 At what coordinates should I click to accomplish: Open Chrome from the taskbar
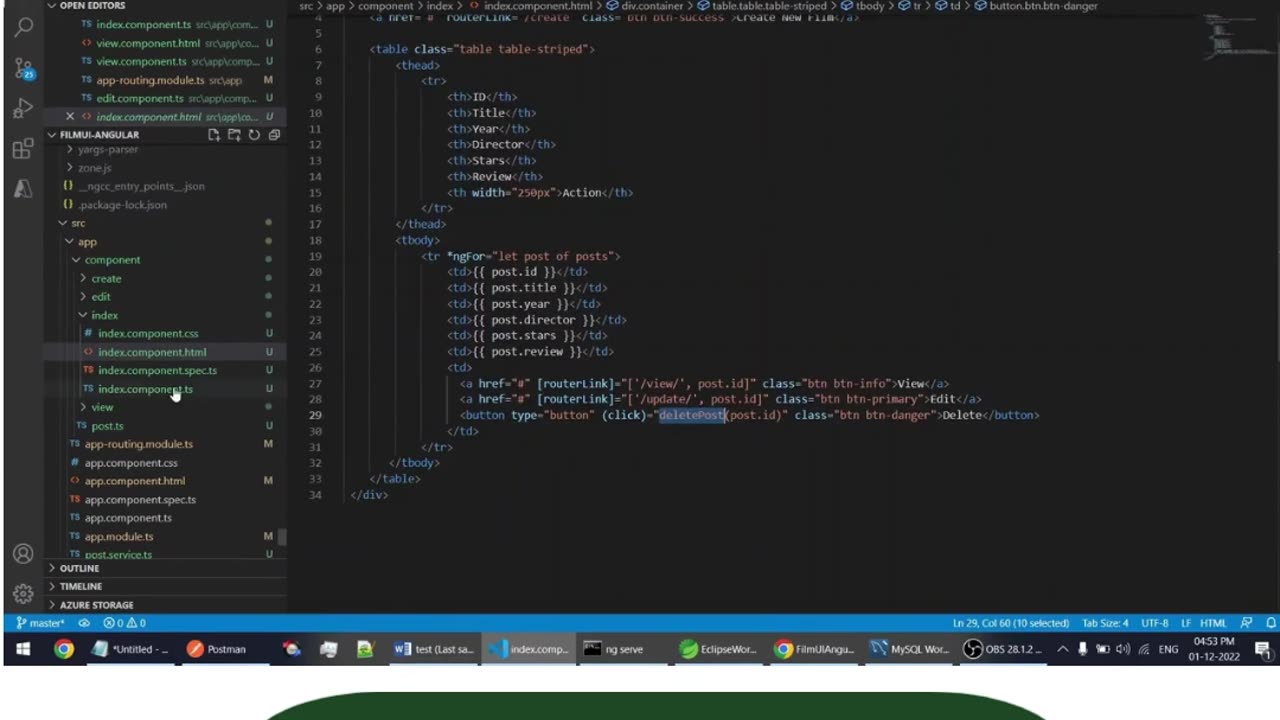[x=63, y=649]
